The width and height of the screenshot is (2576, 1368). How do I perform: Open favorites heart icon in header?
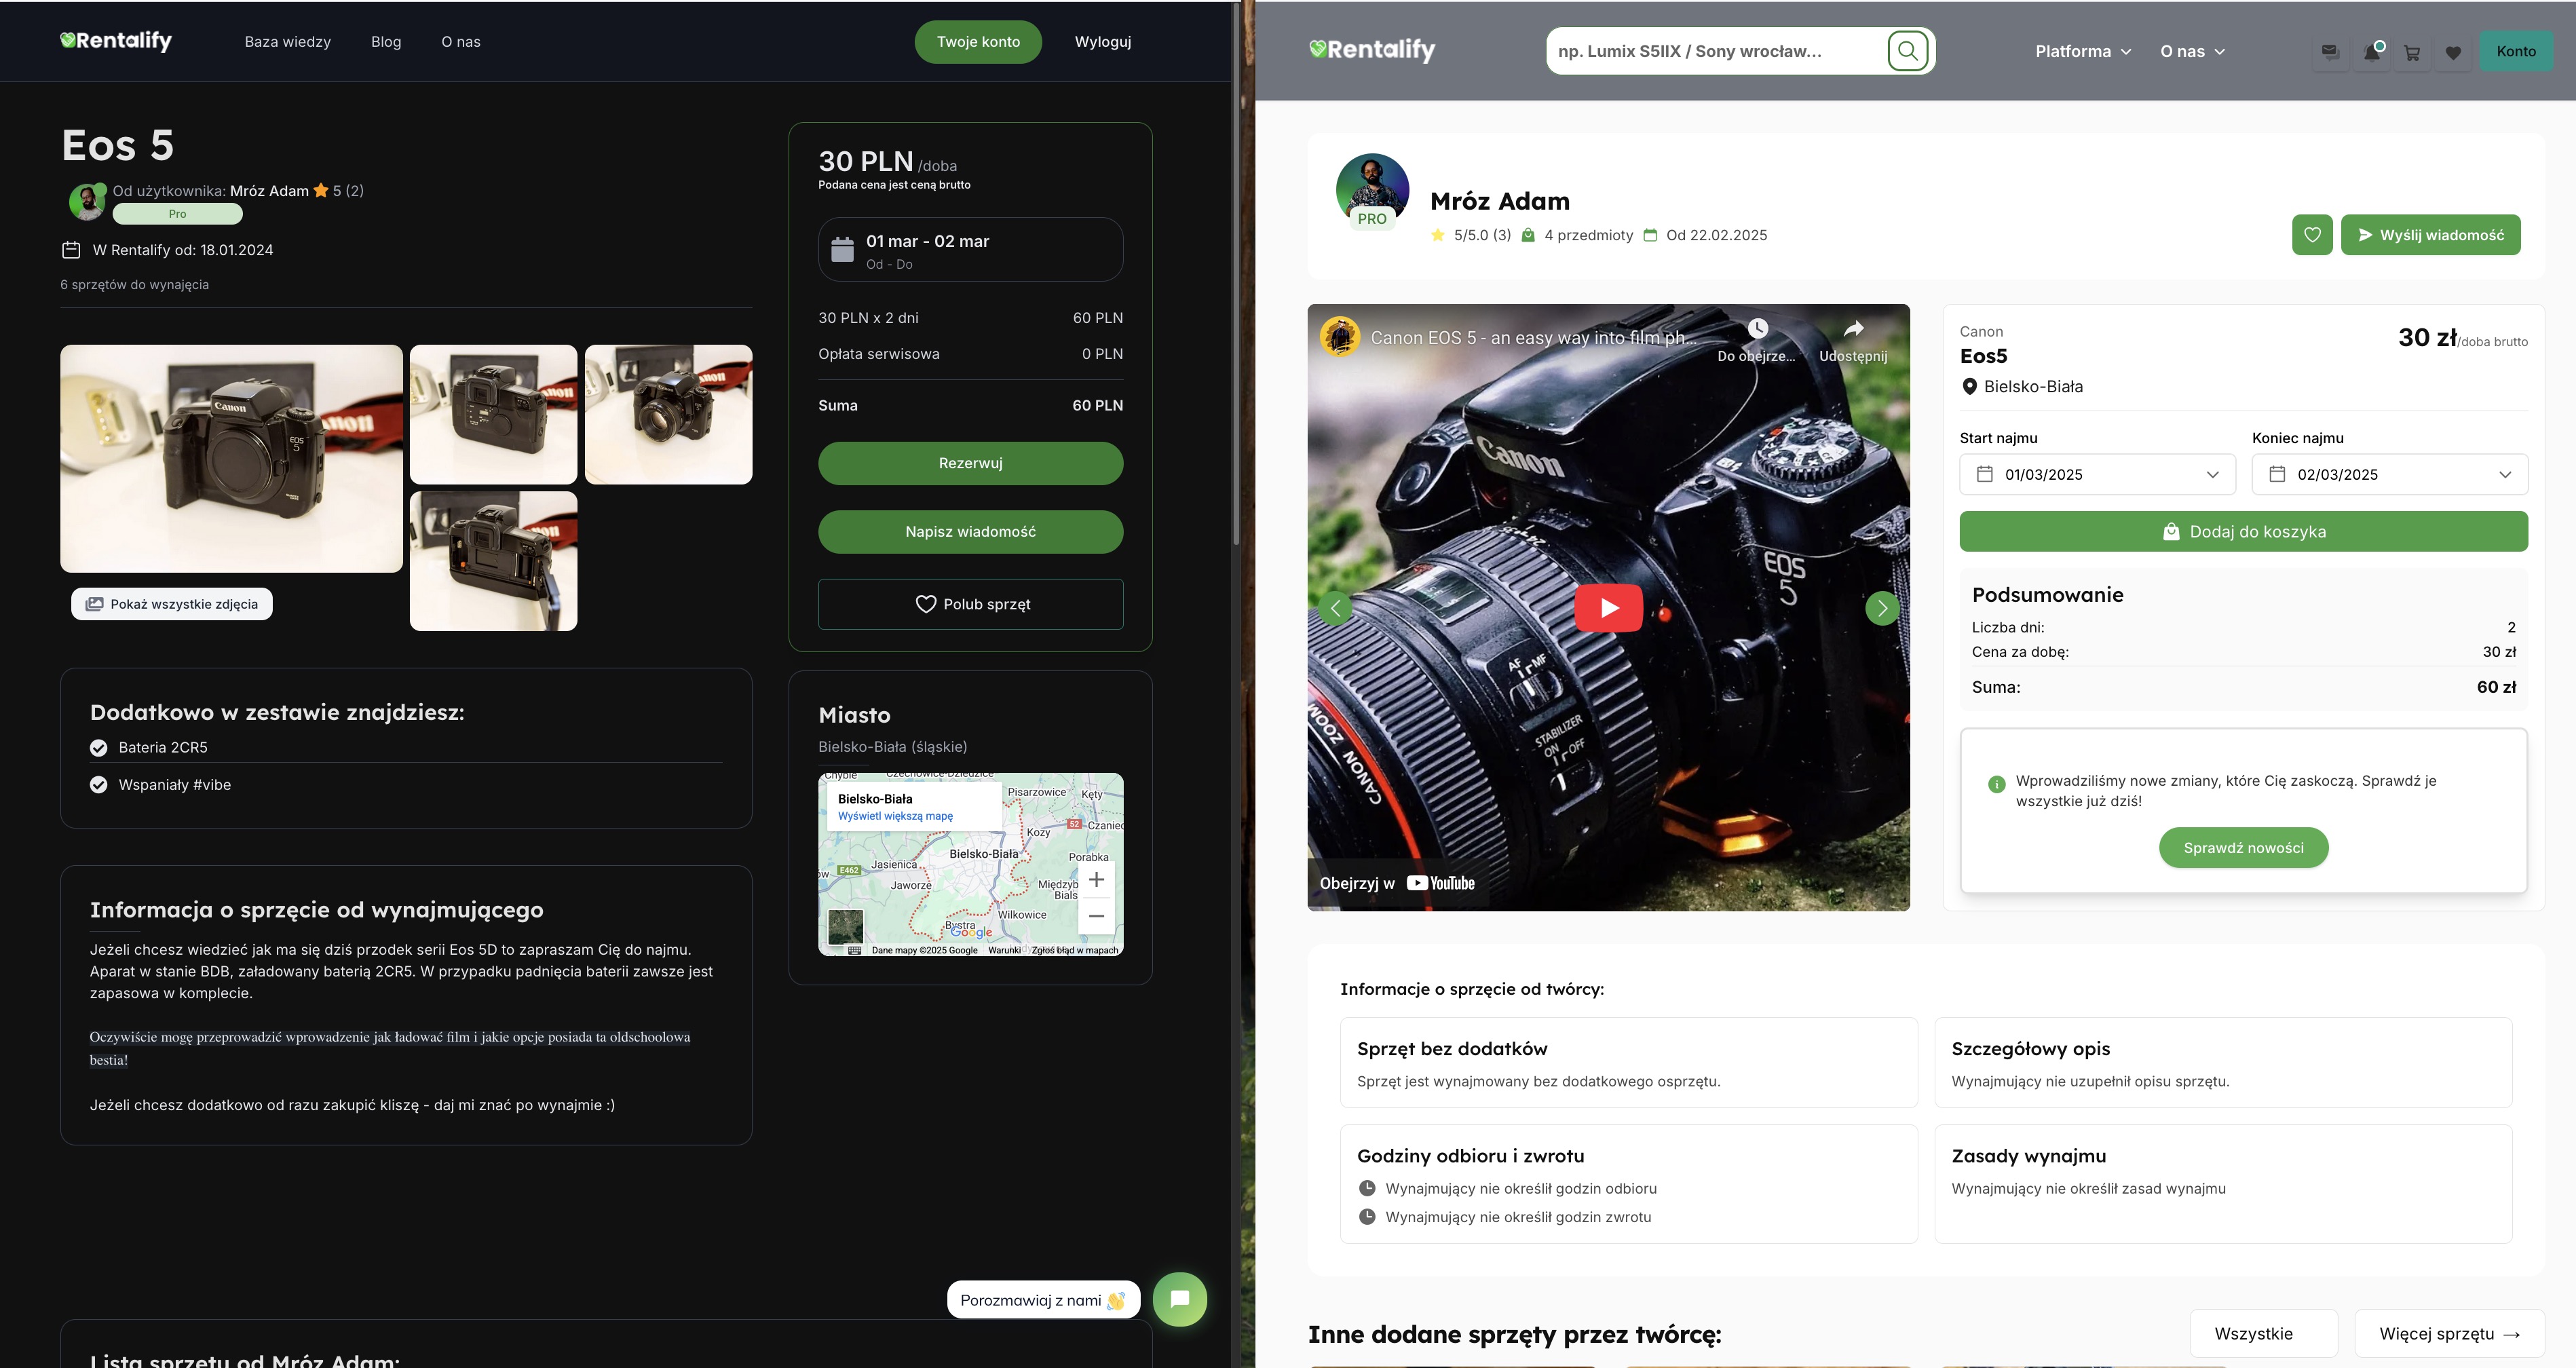[x=2453, y=52]
